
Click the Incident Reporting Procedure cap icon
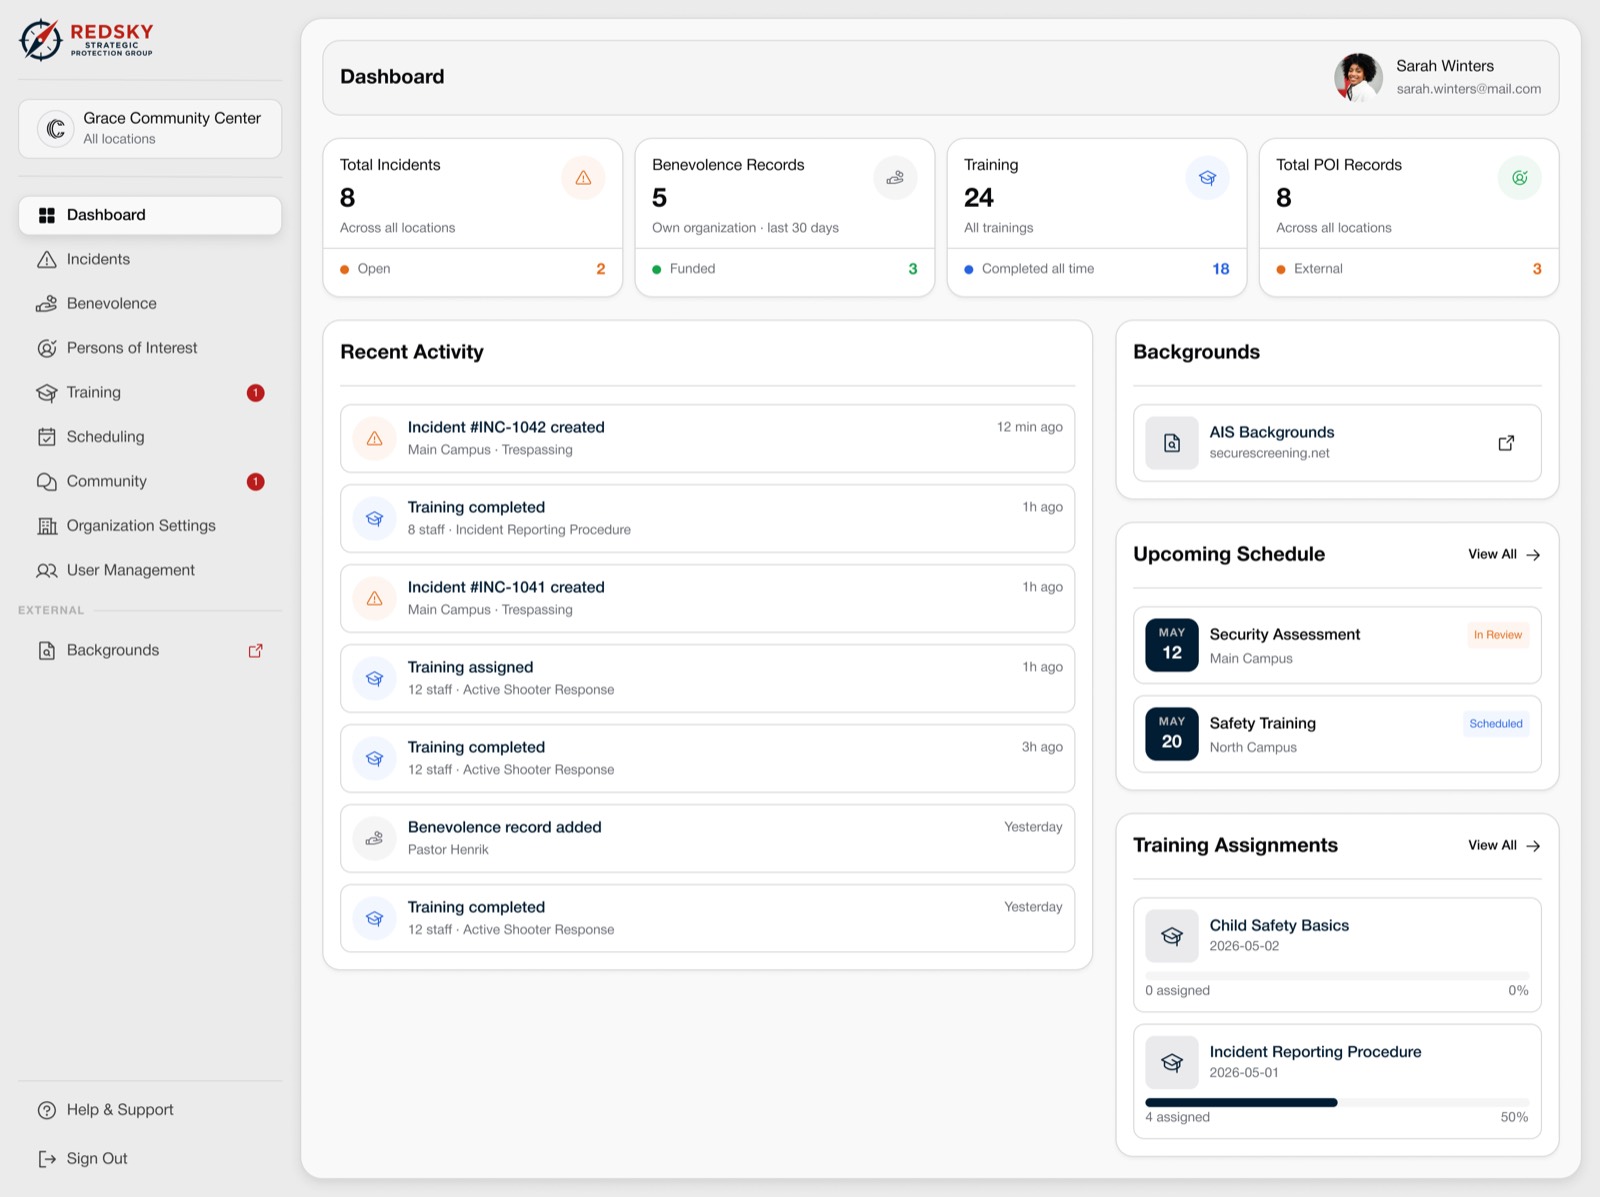pyautogui.click(x=1172, y=1062)
